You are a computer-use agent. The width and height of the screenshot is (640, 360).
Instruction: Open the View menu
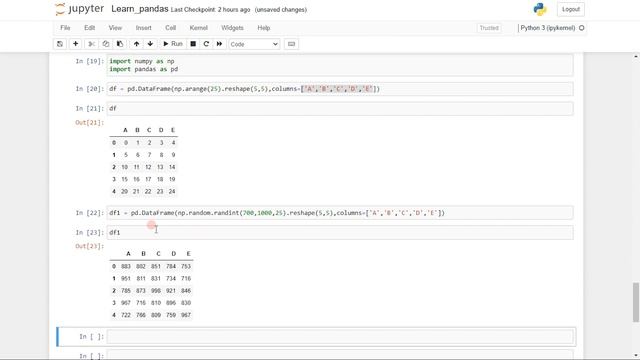point(115,28)
